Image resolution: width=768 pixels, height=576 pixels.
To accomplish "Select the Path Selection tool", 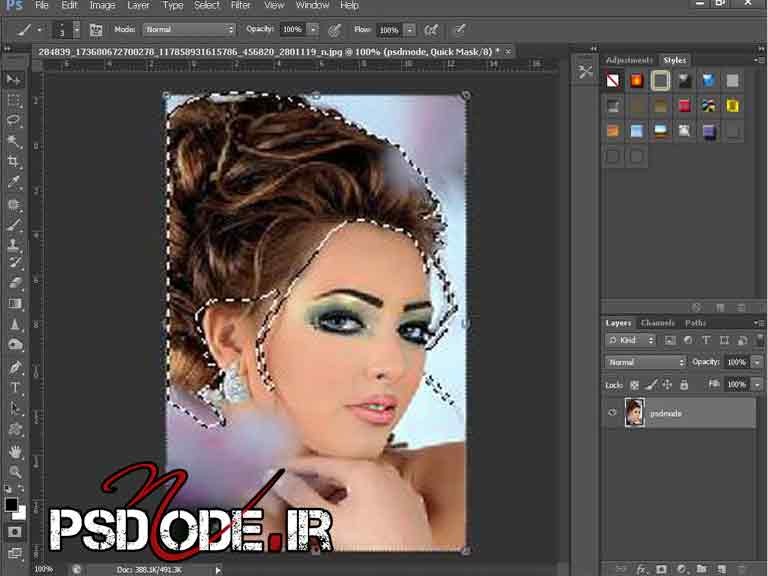I will tap(14, 408).
